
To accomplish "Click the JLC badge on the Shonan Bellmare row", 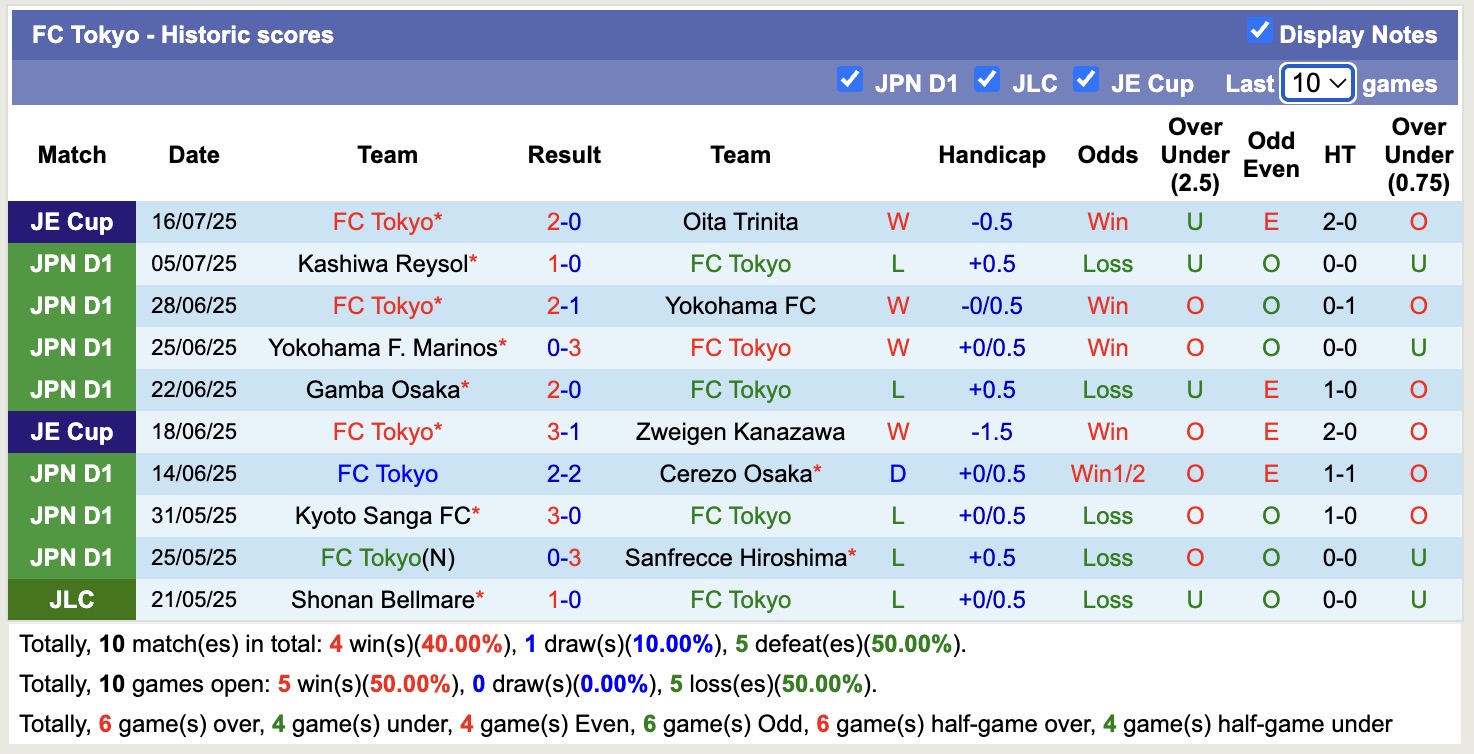I will pyautogui.click(x=71, y=599).
